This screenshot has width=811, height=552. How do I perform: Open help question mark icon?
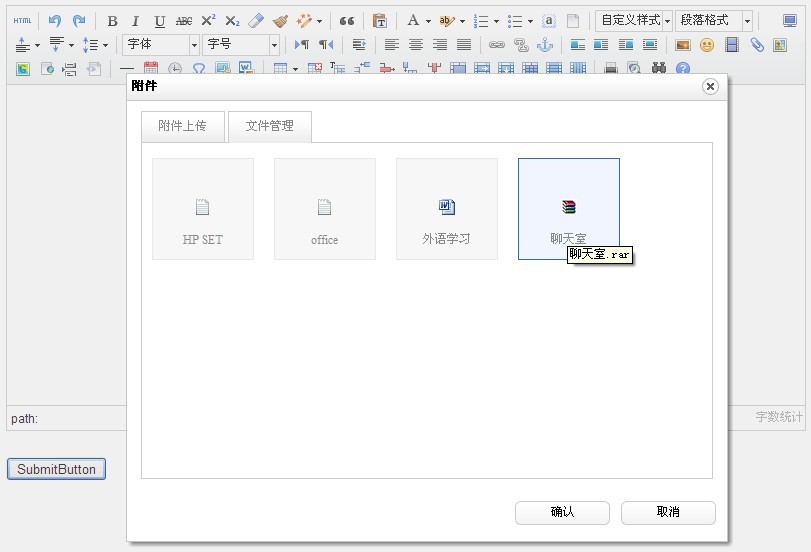coord(683,68)
